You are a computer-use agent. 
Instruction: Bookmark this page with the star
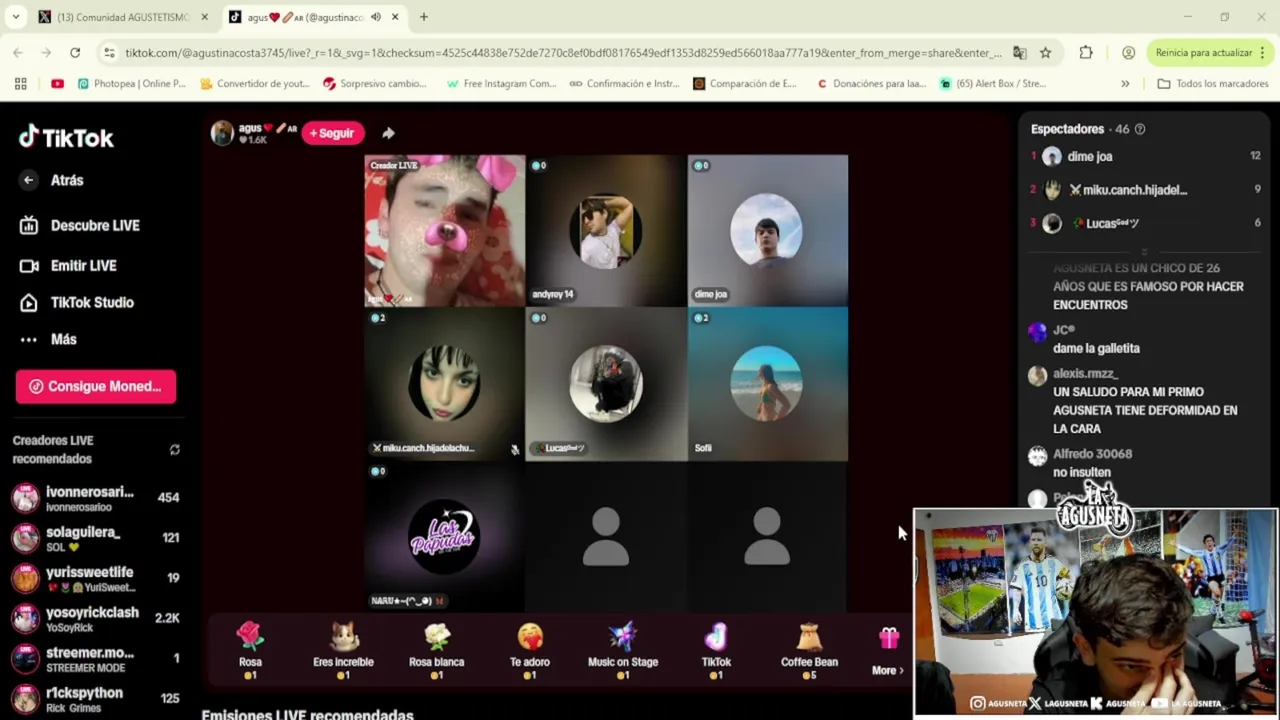(1045, 52)
